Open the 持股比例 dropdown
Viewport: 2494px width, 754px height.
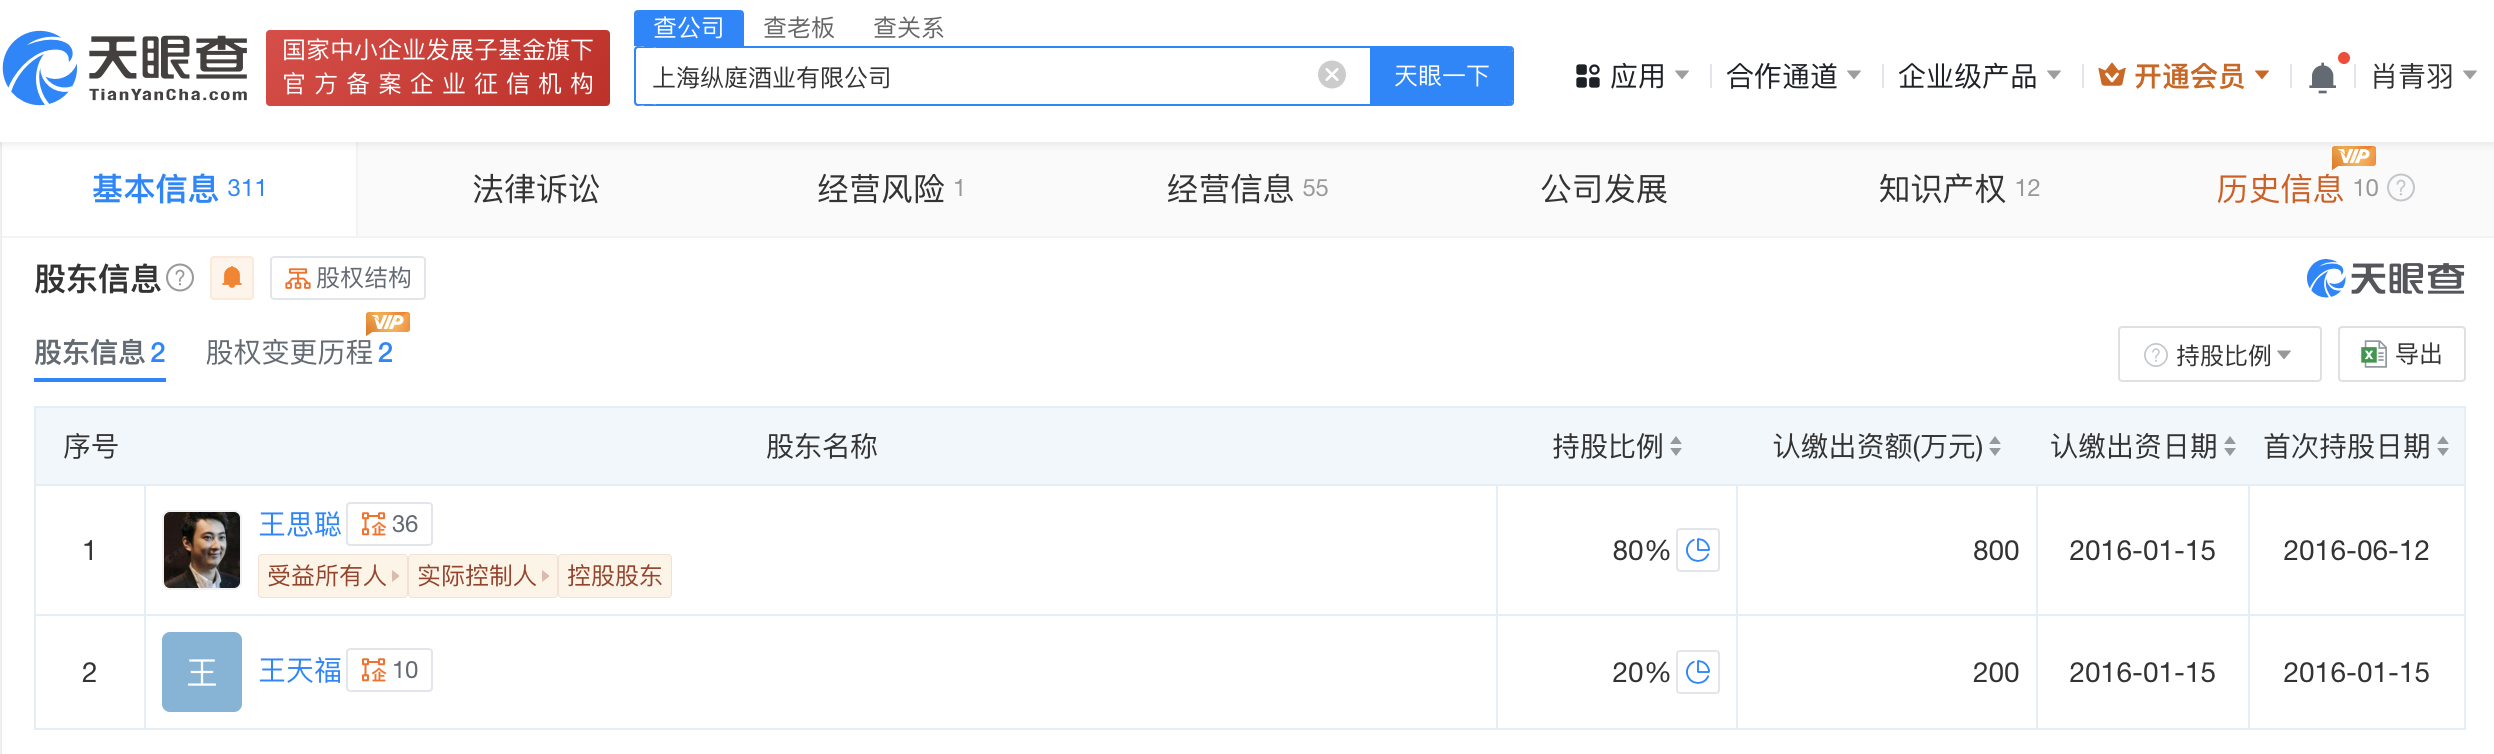tap(2219, 354)
